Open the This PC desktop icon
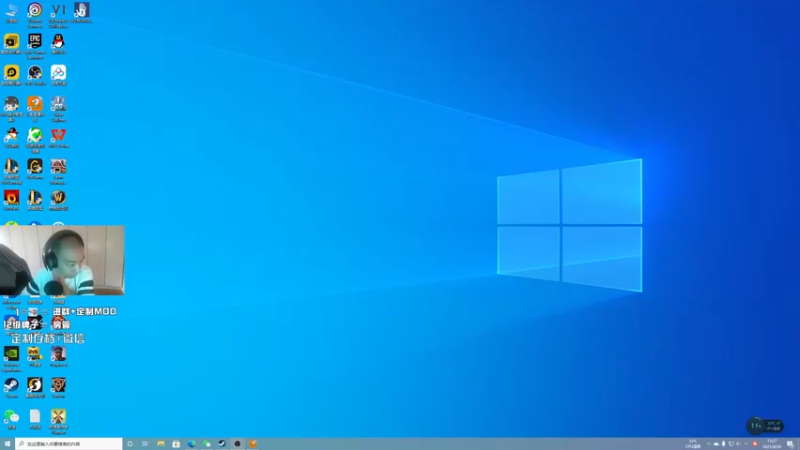 11,13
